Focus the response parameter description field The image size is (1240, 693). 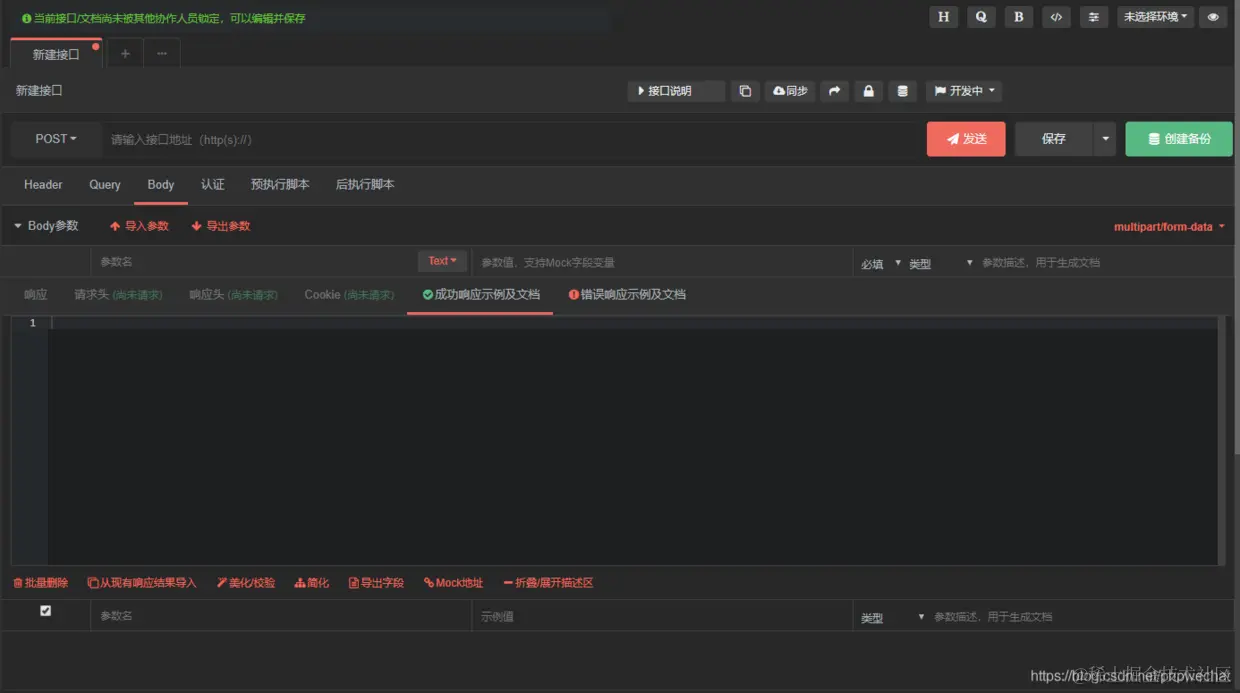[x=1082, y=616]
